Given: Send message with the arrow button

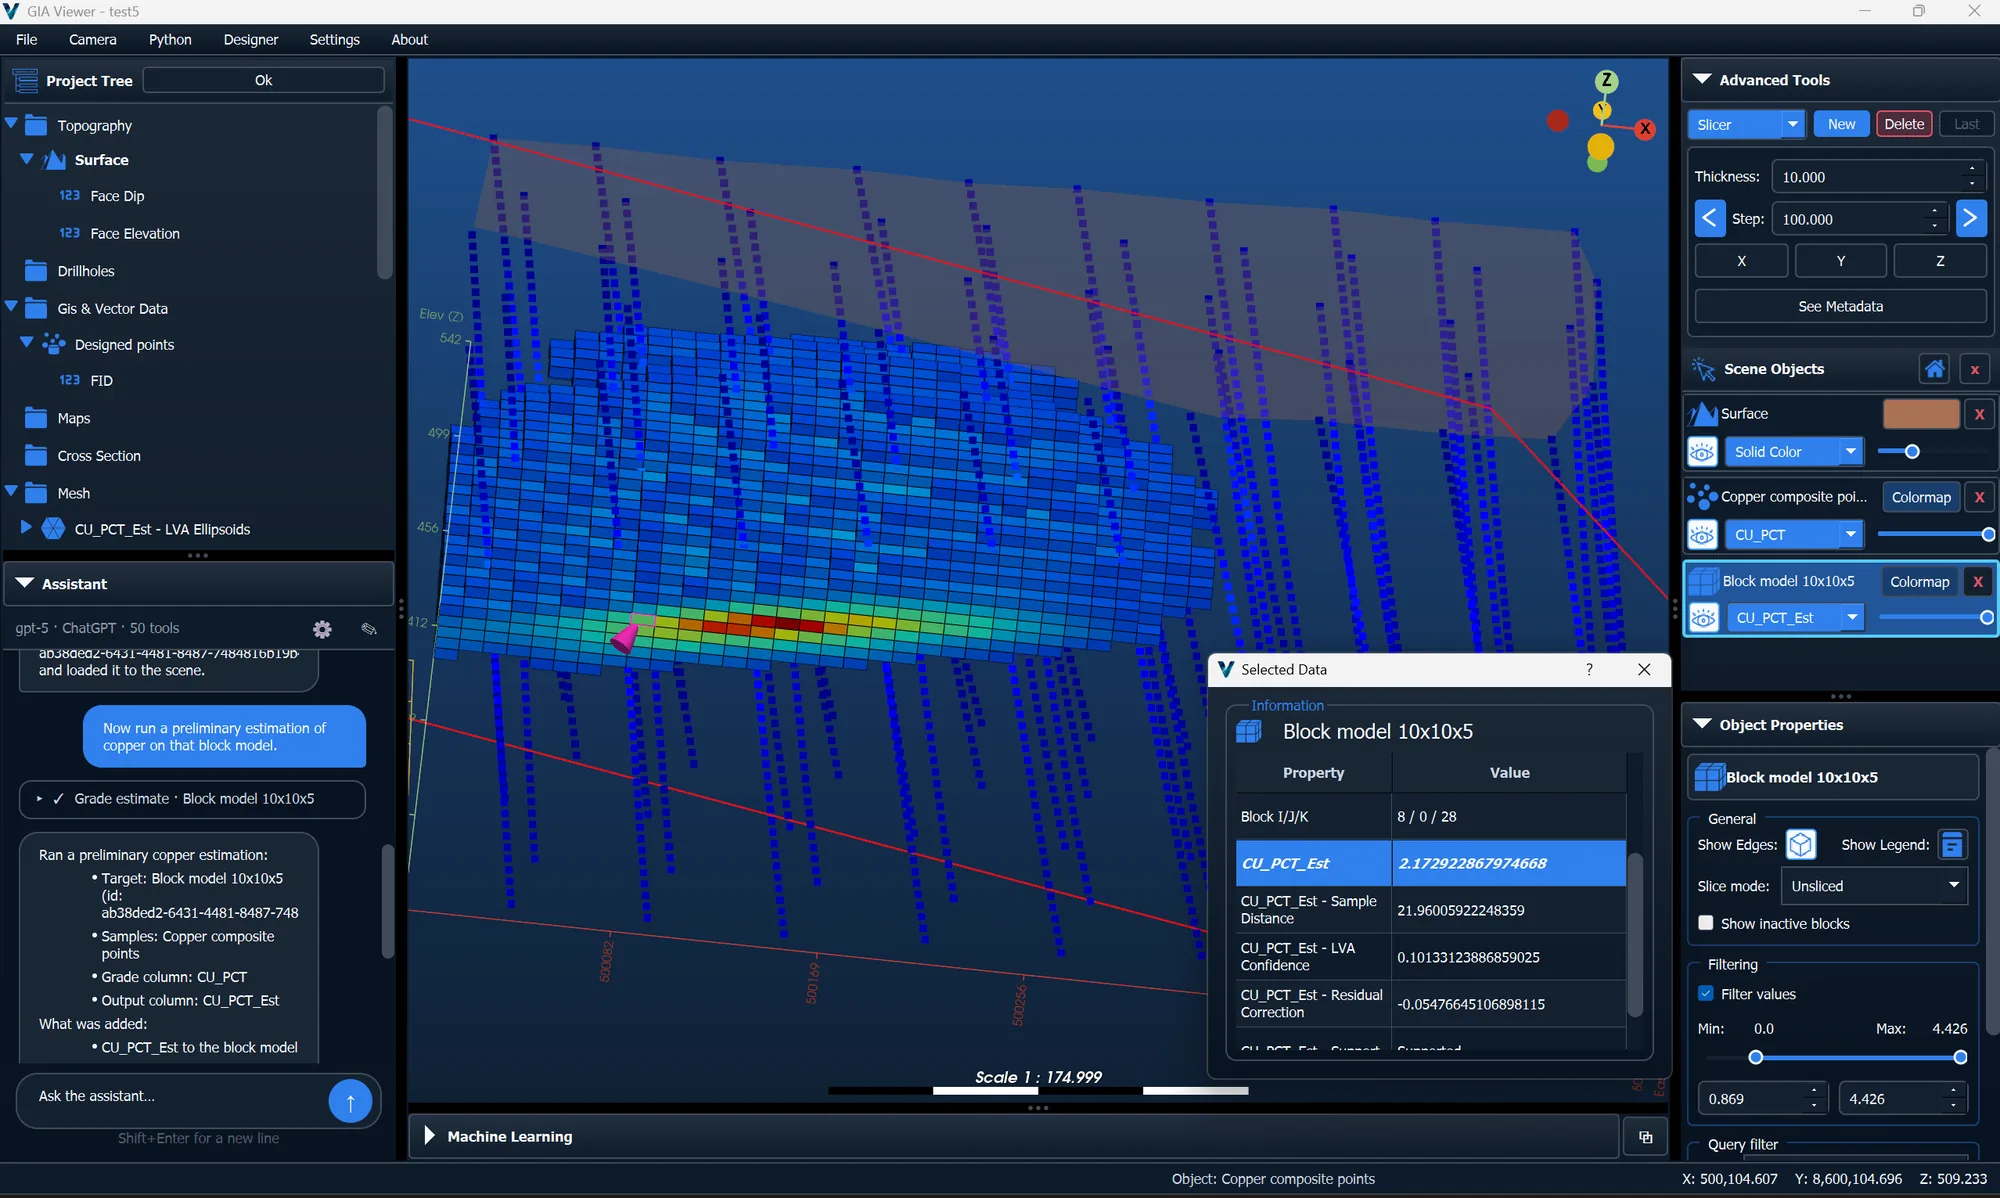Looking at the screenshot, I should pos(350,1102).
